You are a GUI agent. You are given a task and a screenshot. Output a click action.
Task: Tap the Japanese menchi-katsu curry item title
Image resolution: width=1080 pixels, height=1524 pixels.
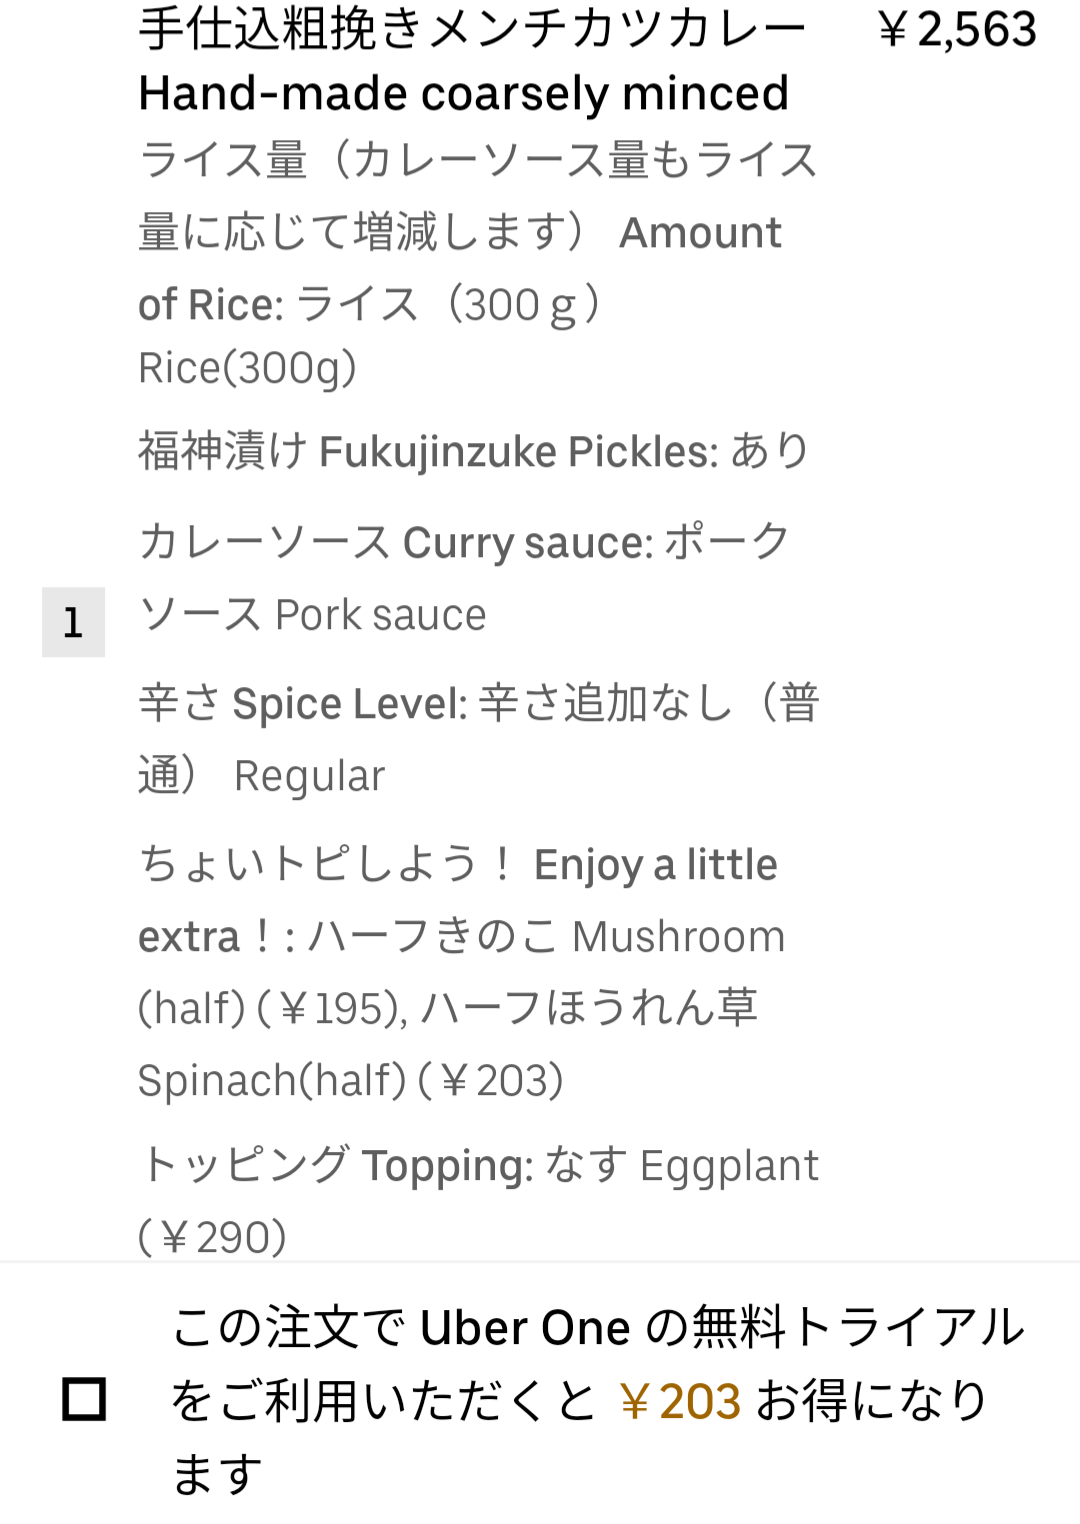[472, 29]
